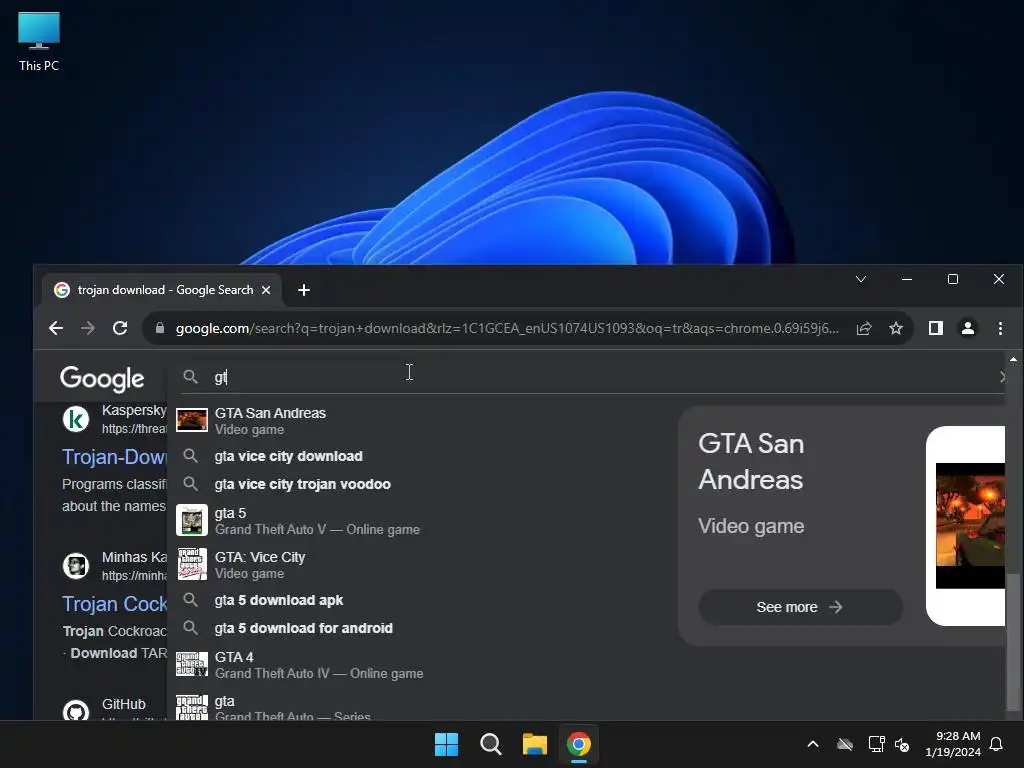1024x768 pixels.
Task: Share this page using the share icon
Action: pyautogui.click(x=864, y=328)
